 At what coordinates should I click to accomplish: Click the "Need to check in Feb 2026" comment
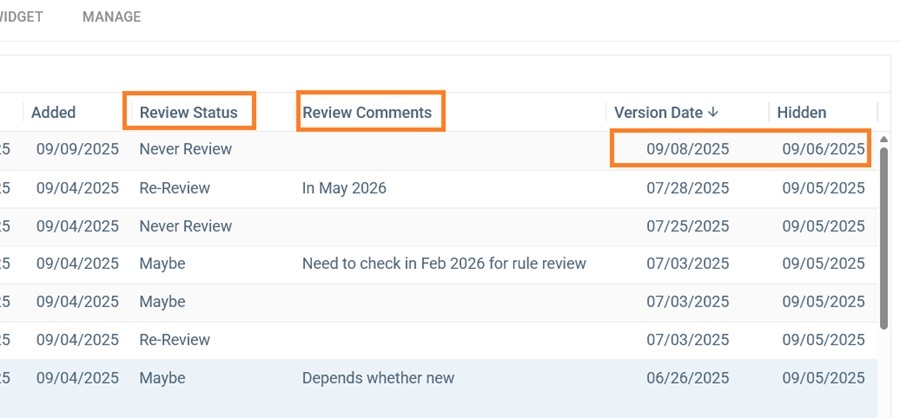click(x=444, y=264)
